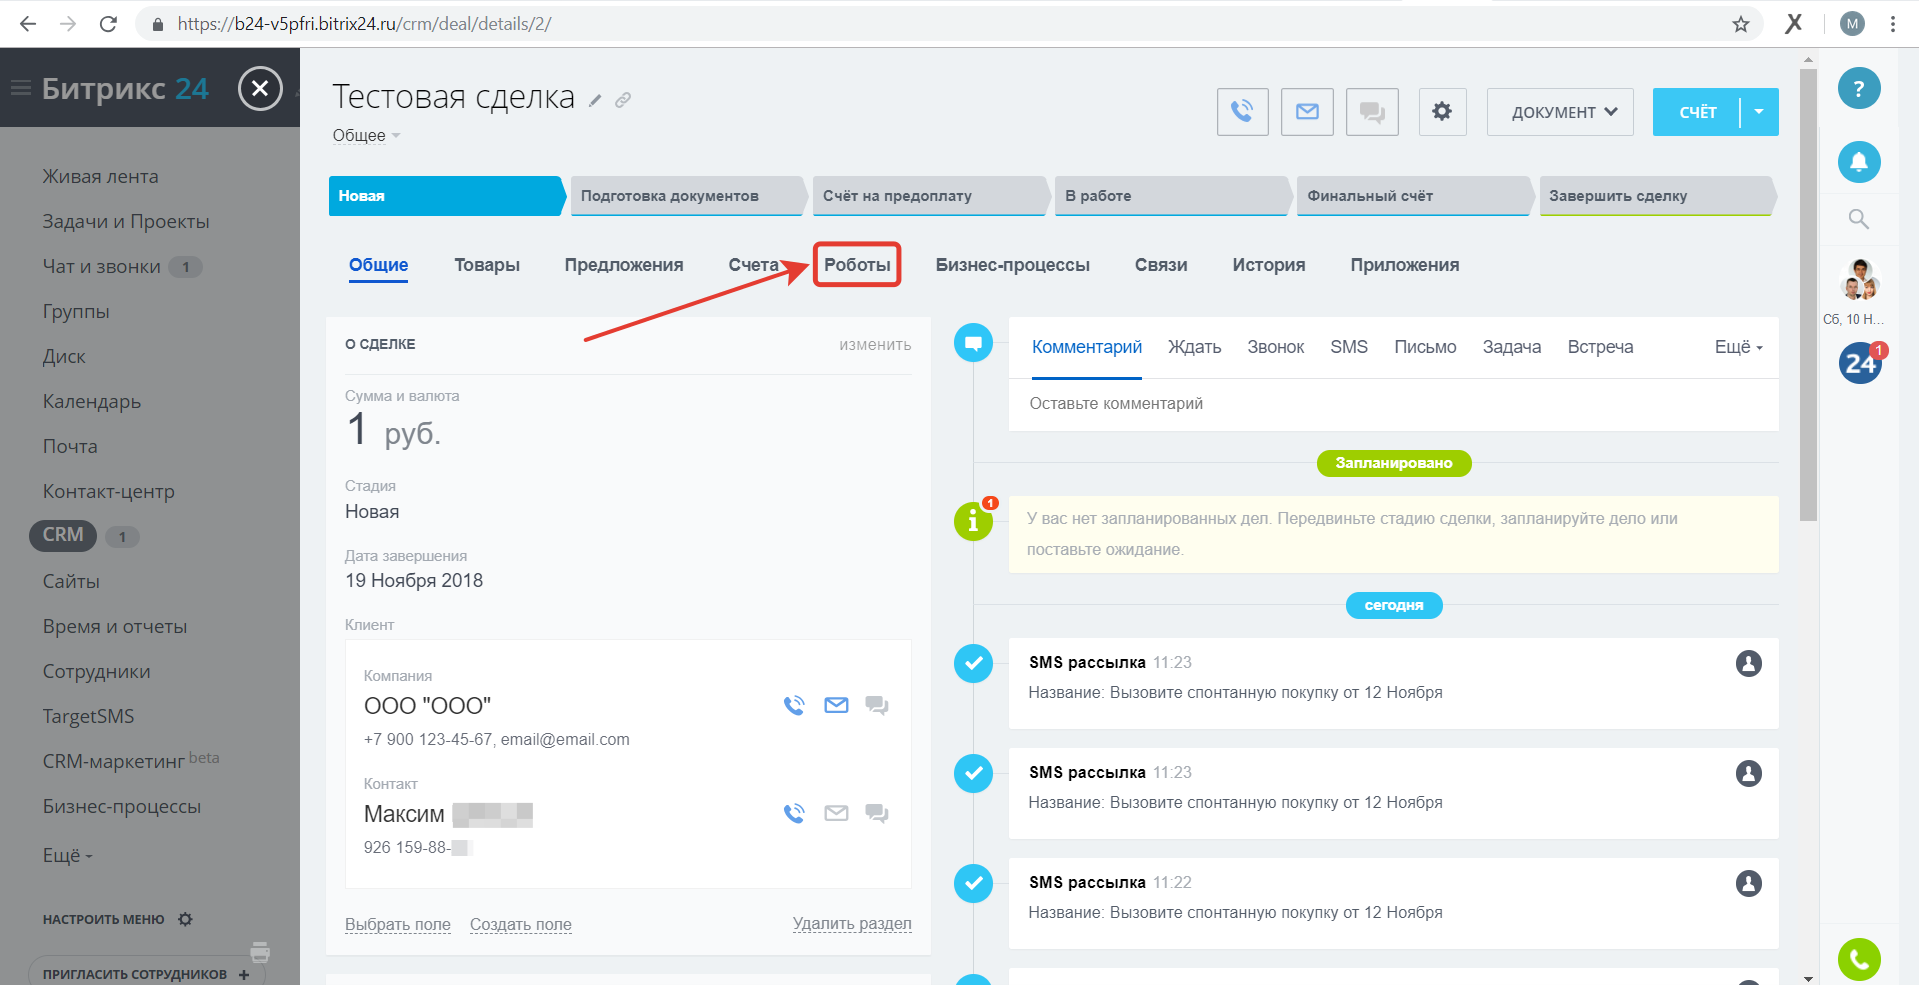The image size is (1919, 985).
Task: Click menu settings gear beside Настроить меню
Action: pos(185,919)
